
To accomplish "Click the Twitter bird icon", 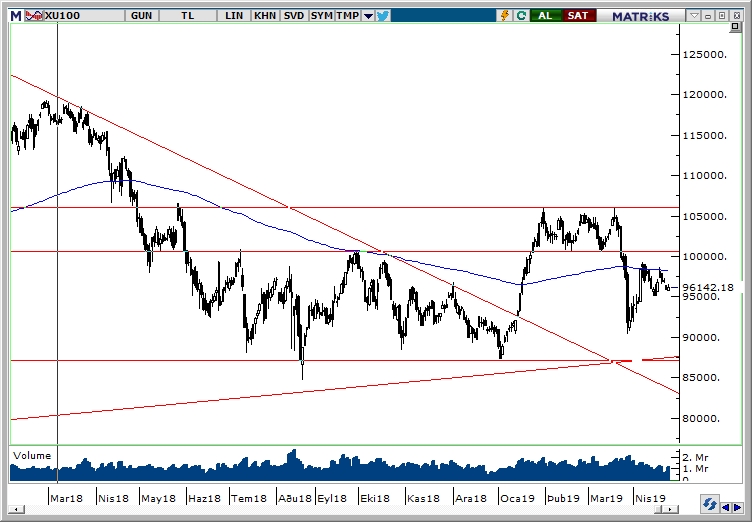I will coord(383,16).
